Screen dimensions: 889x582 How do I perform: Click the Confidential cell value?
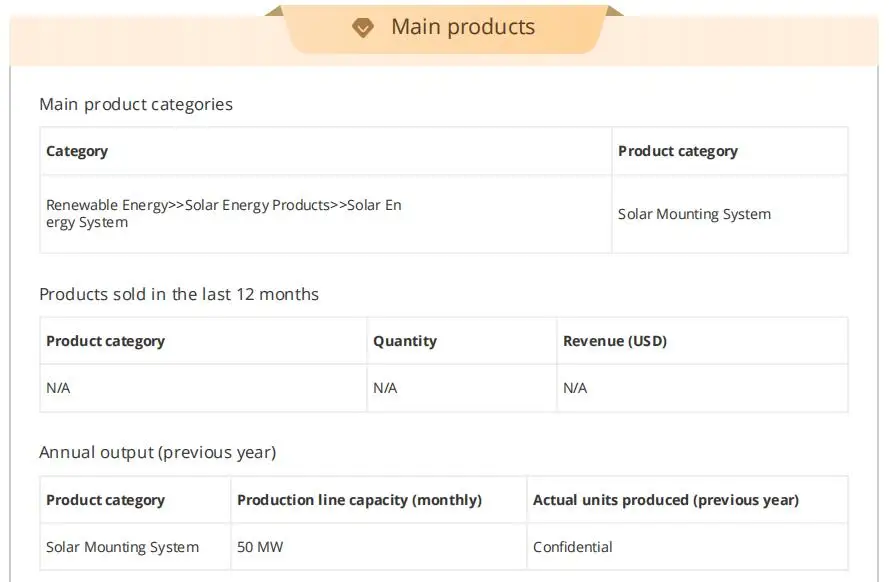tap(573, 547)
